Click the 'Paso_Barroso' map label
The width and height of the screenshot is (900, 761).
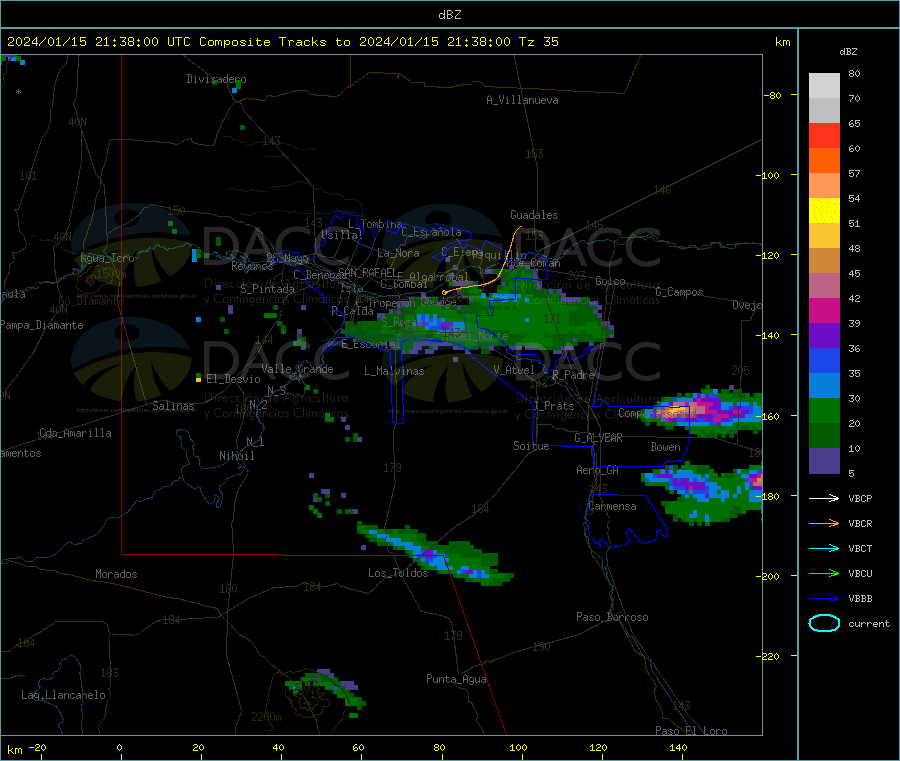[x=612, y=617]
